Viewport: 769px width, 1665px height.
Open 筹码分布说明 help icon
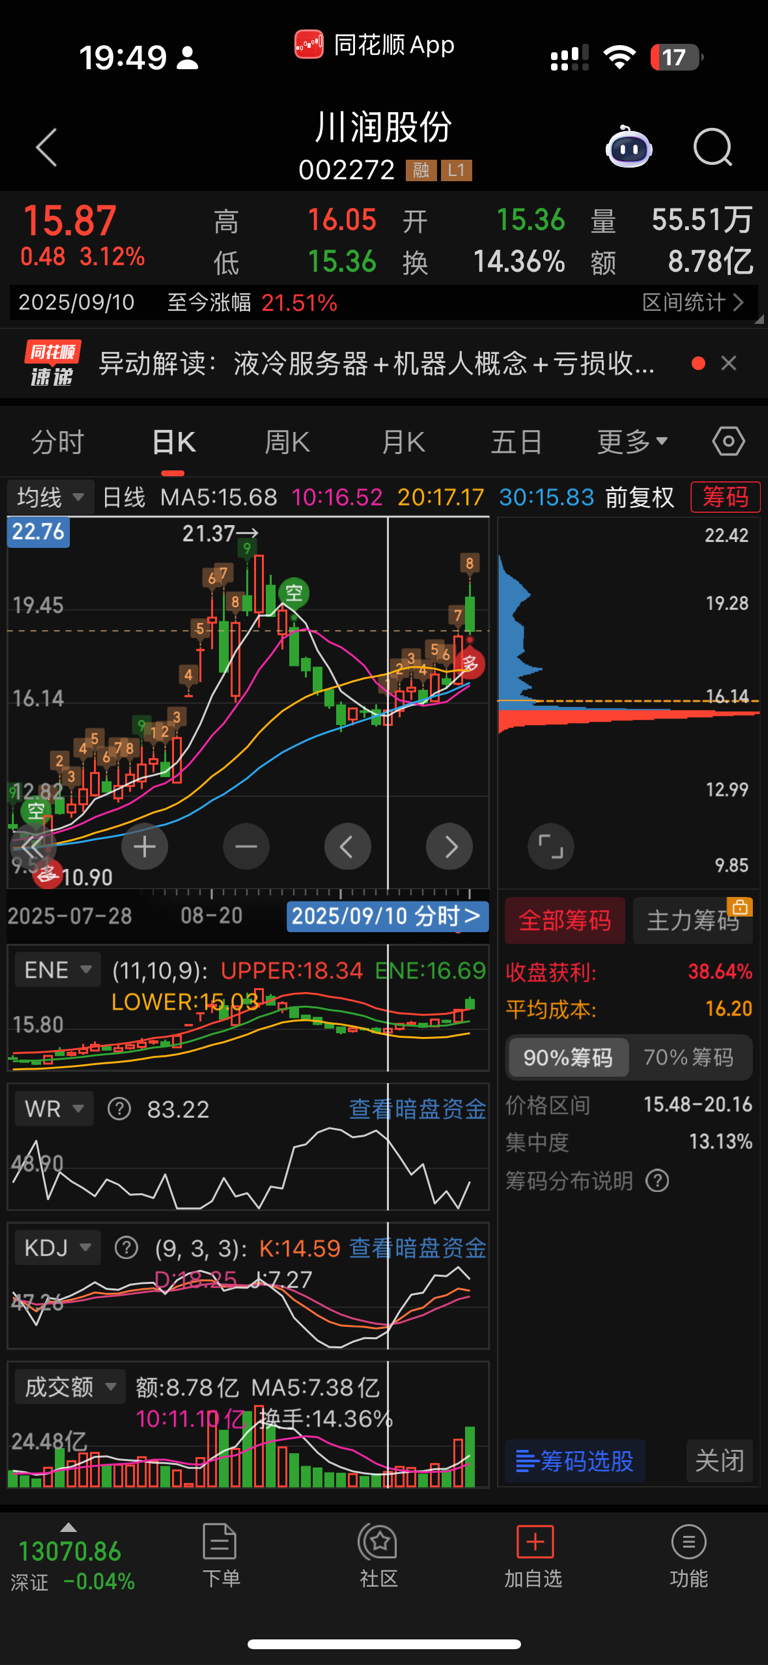[657, 1181]
